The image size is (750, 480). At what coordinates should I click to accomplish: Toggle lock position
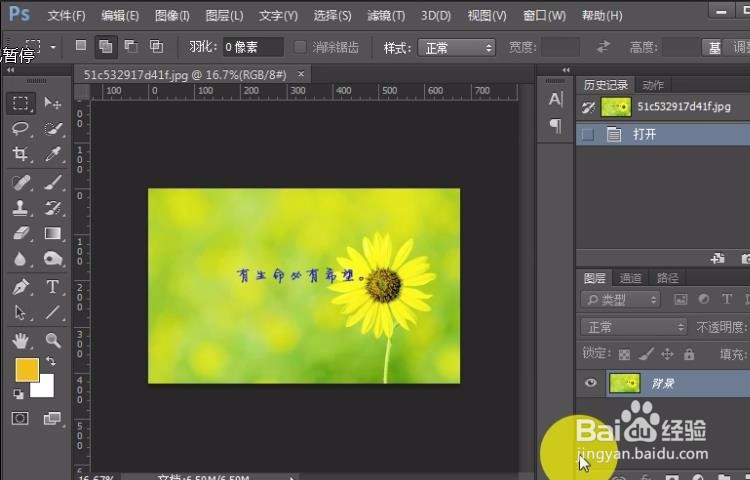point(667,354)
